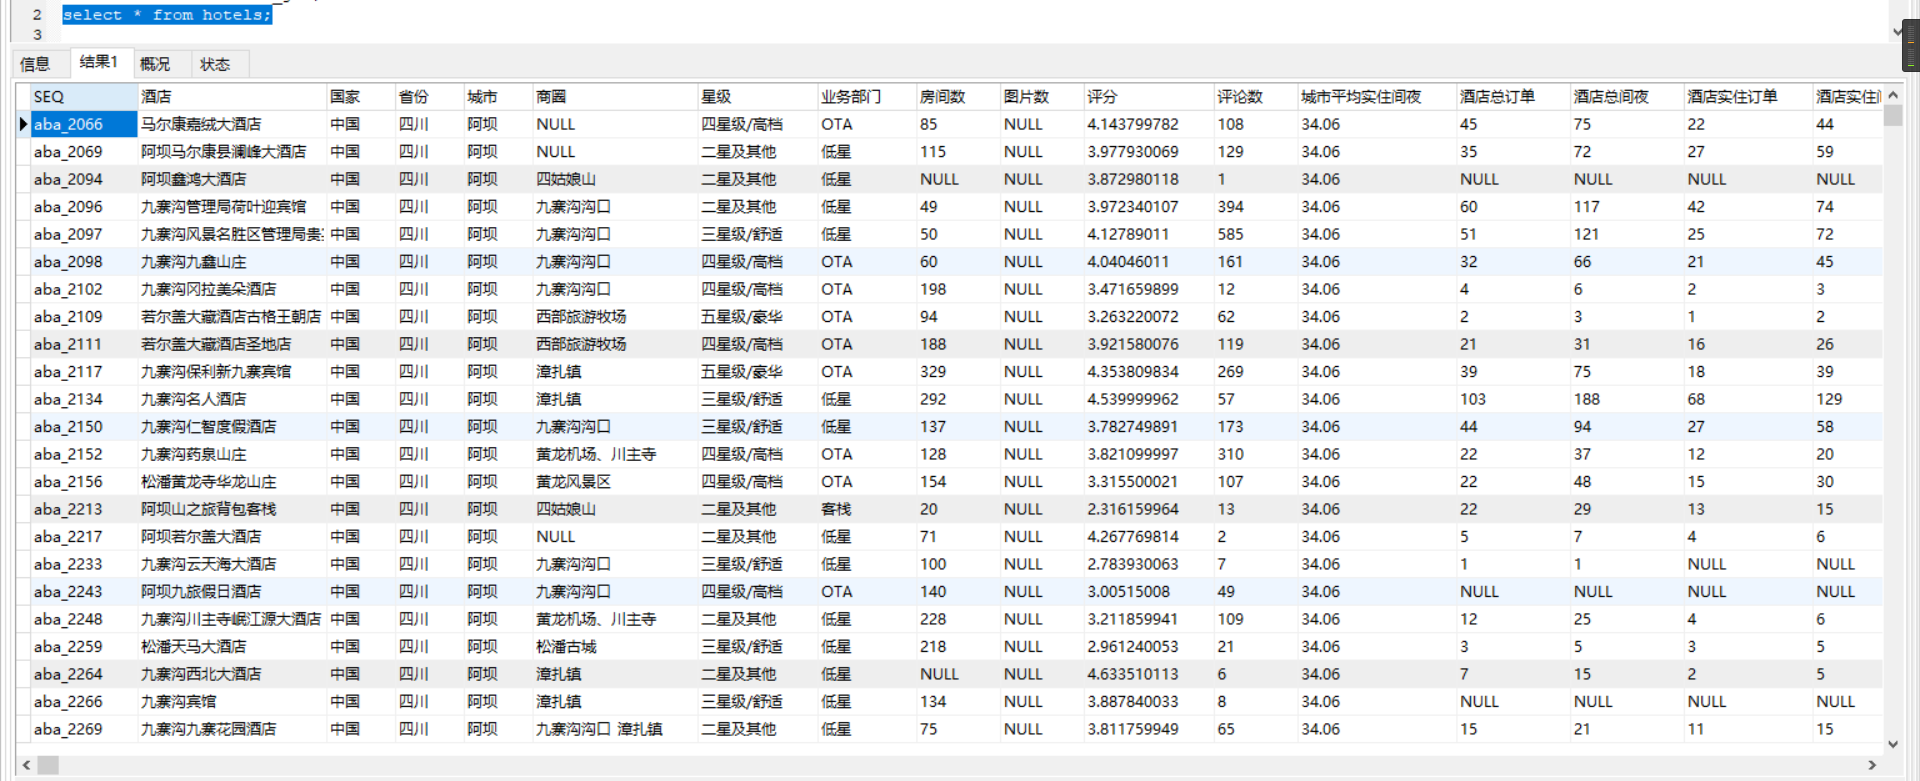The width and height of the screenshot is (1920, 781).
Task: Select the 结果1 tab
Action: click(98, 62)
